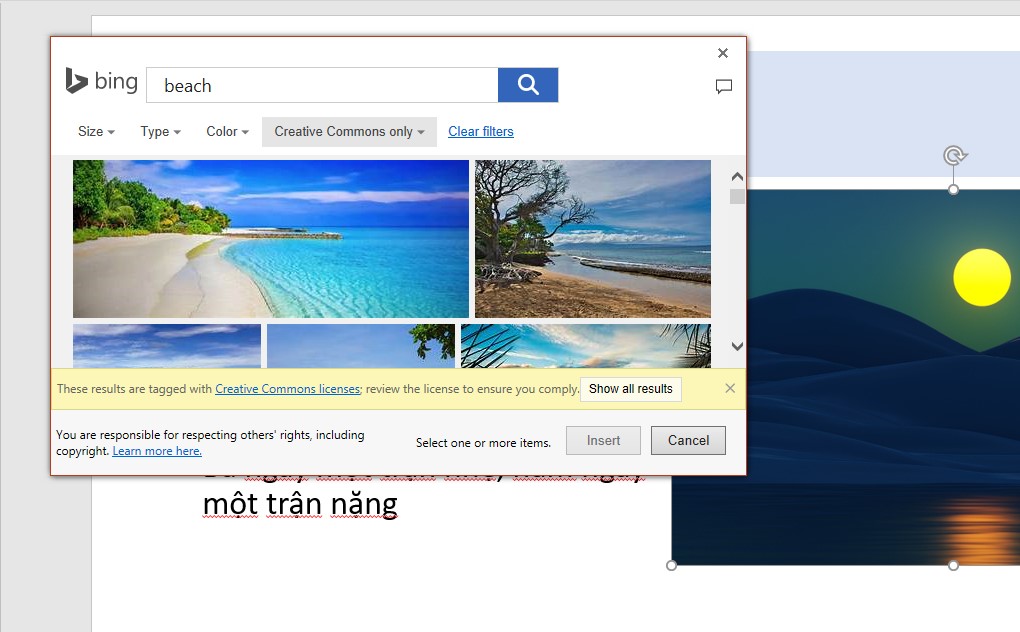1020x632 pixels.
Task: Click the Cancel button
Action: pos(688,440)
